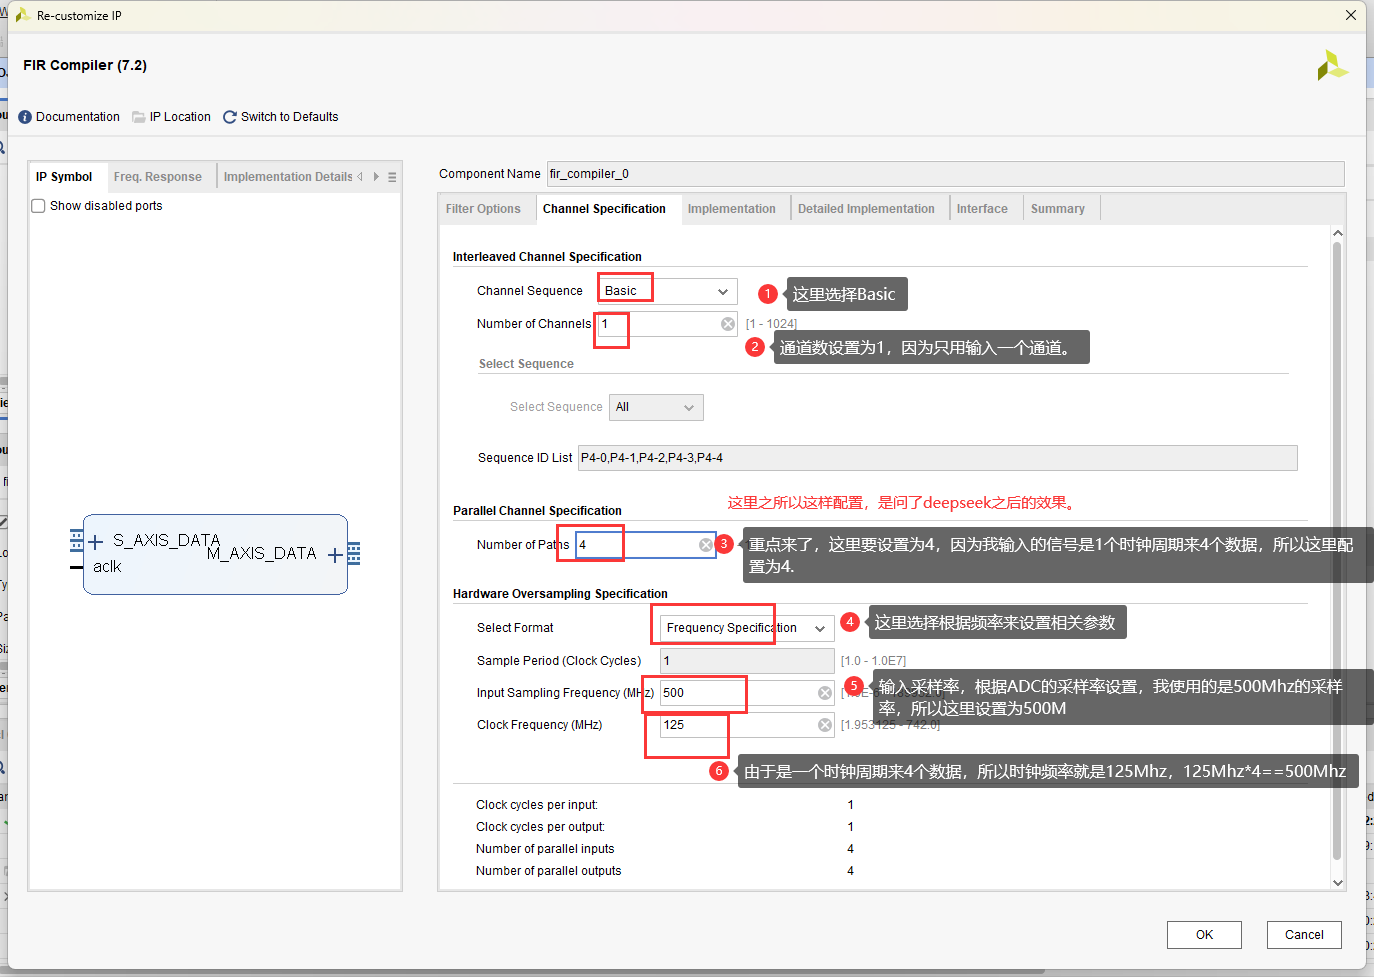Clear the Number of Paths field
Image resolution: width=1374 pixels, height=977 pixels.
pos(706,545)
